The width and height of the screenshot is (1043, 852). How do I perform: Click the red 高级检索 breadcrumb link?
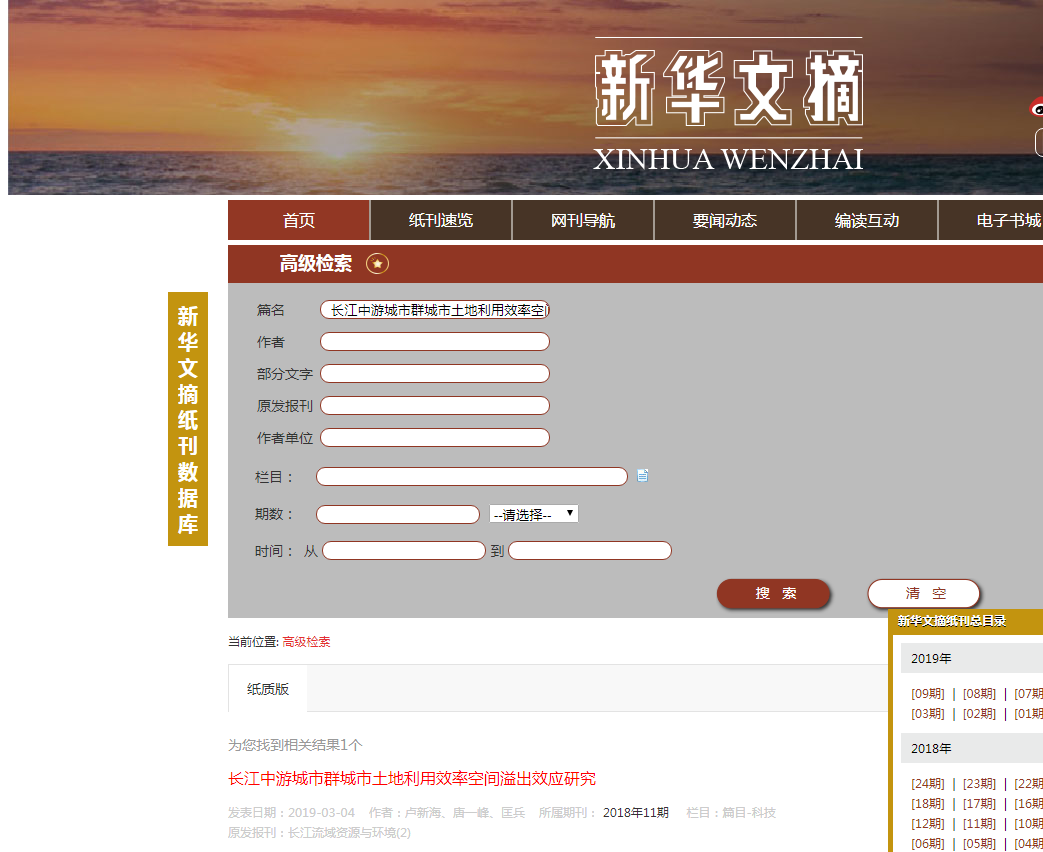tap(306, 642)
